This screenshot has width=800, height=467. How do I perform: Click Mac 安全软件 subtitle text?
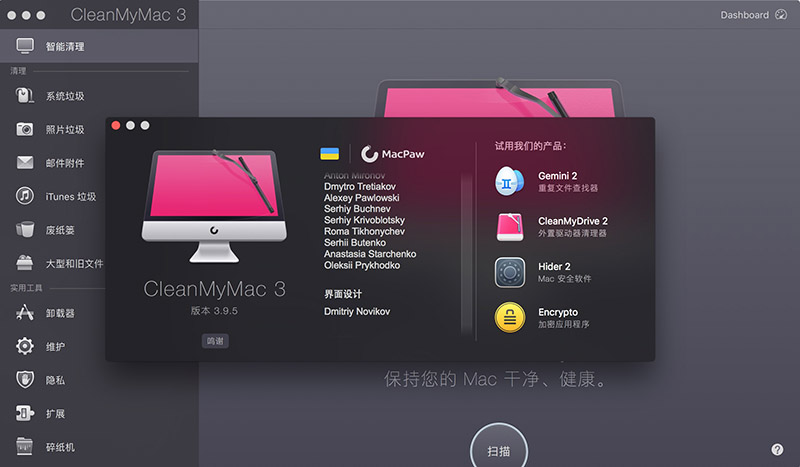tap(565, 279)
